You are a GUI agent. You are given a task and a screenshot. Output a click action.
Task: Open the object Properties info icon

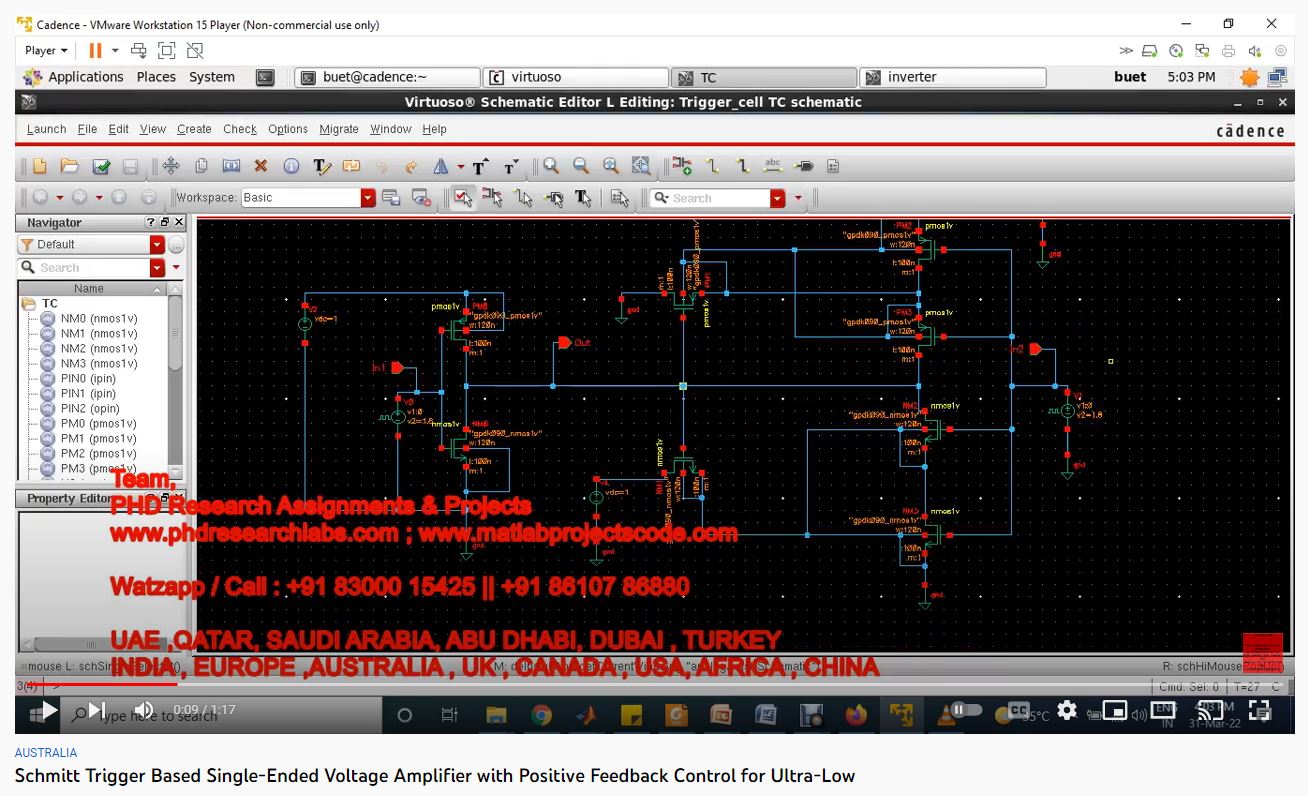coord(291,167)
